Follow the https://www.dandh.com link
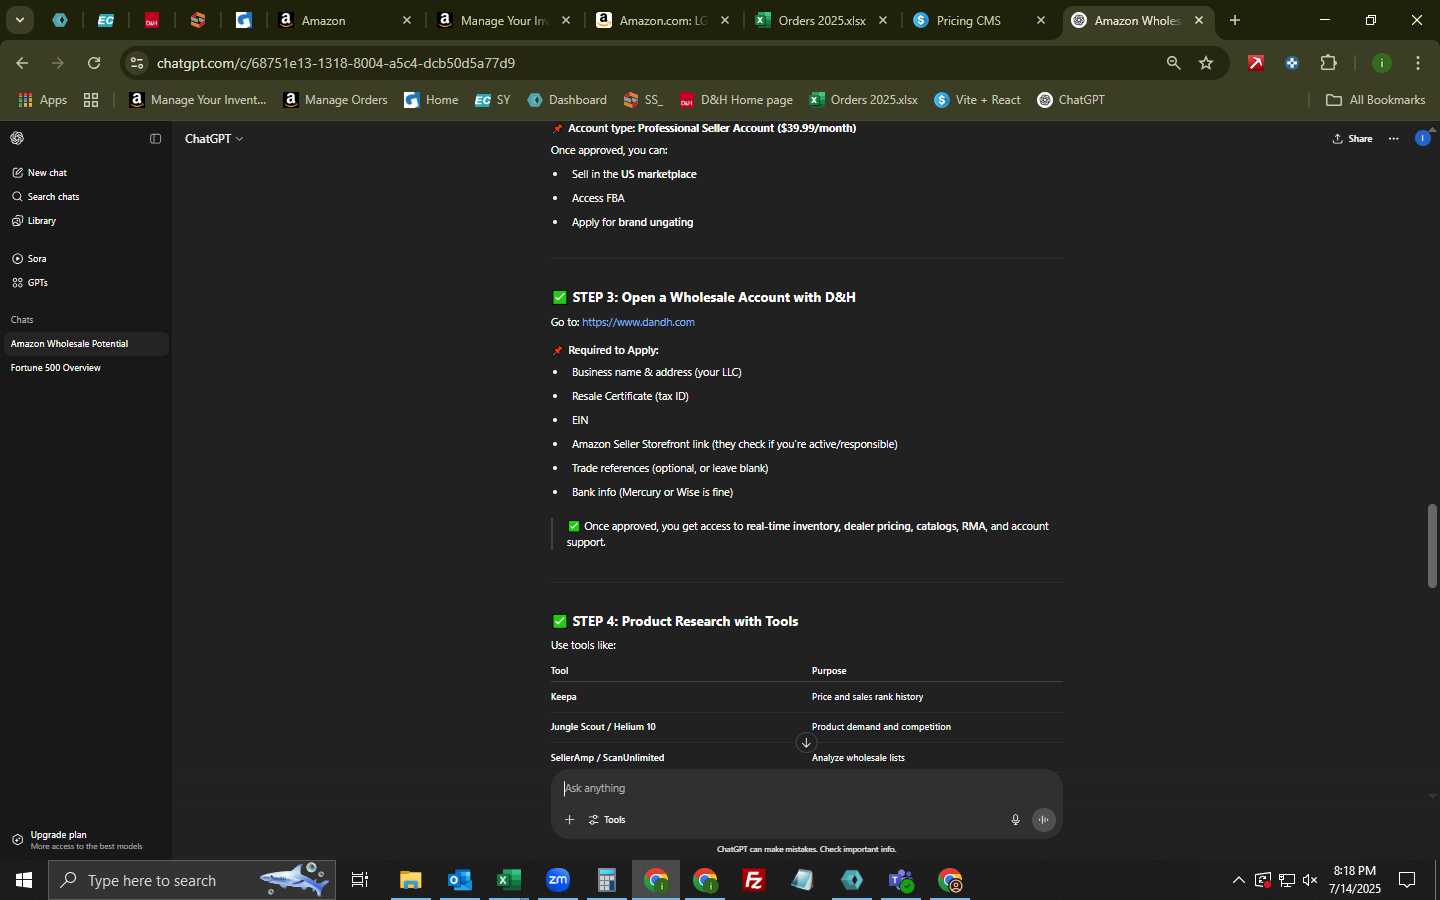The height and width of the screenshot is (900, 1440). [x=638, y=322]
